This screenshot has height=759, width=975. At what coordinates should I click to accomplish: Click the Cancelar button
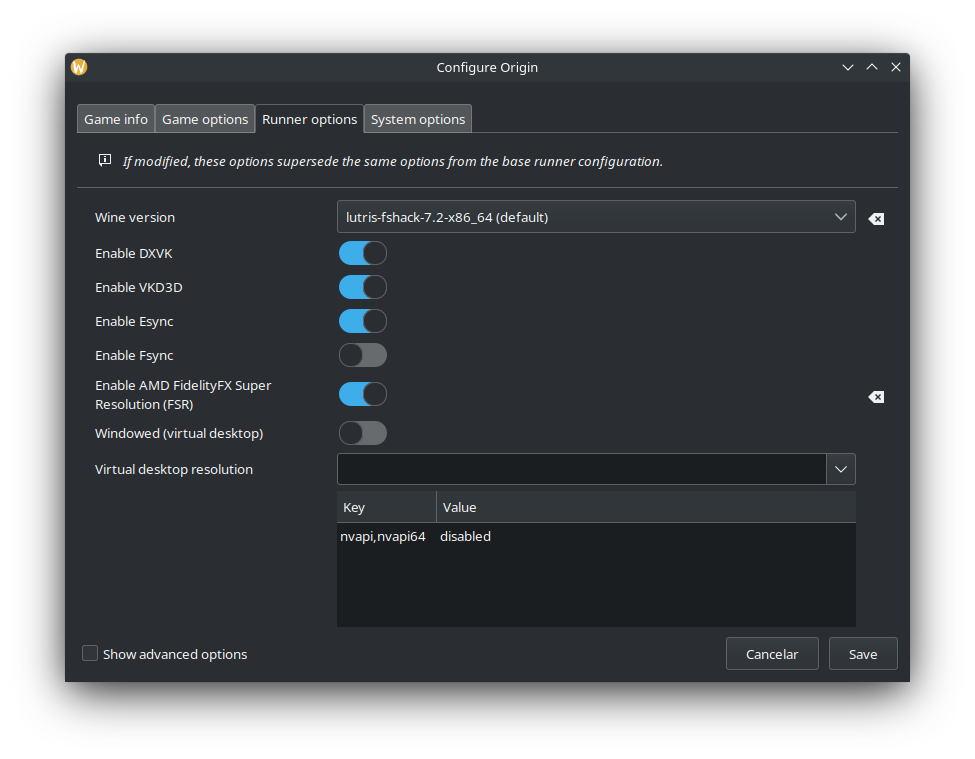coord(772,654)
